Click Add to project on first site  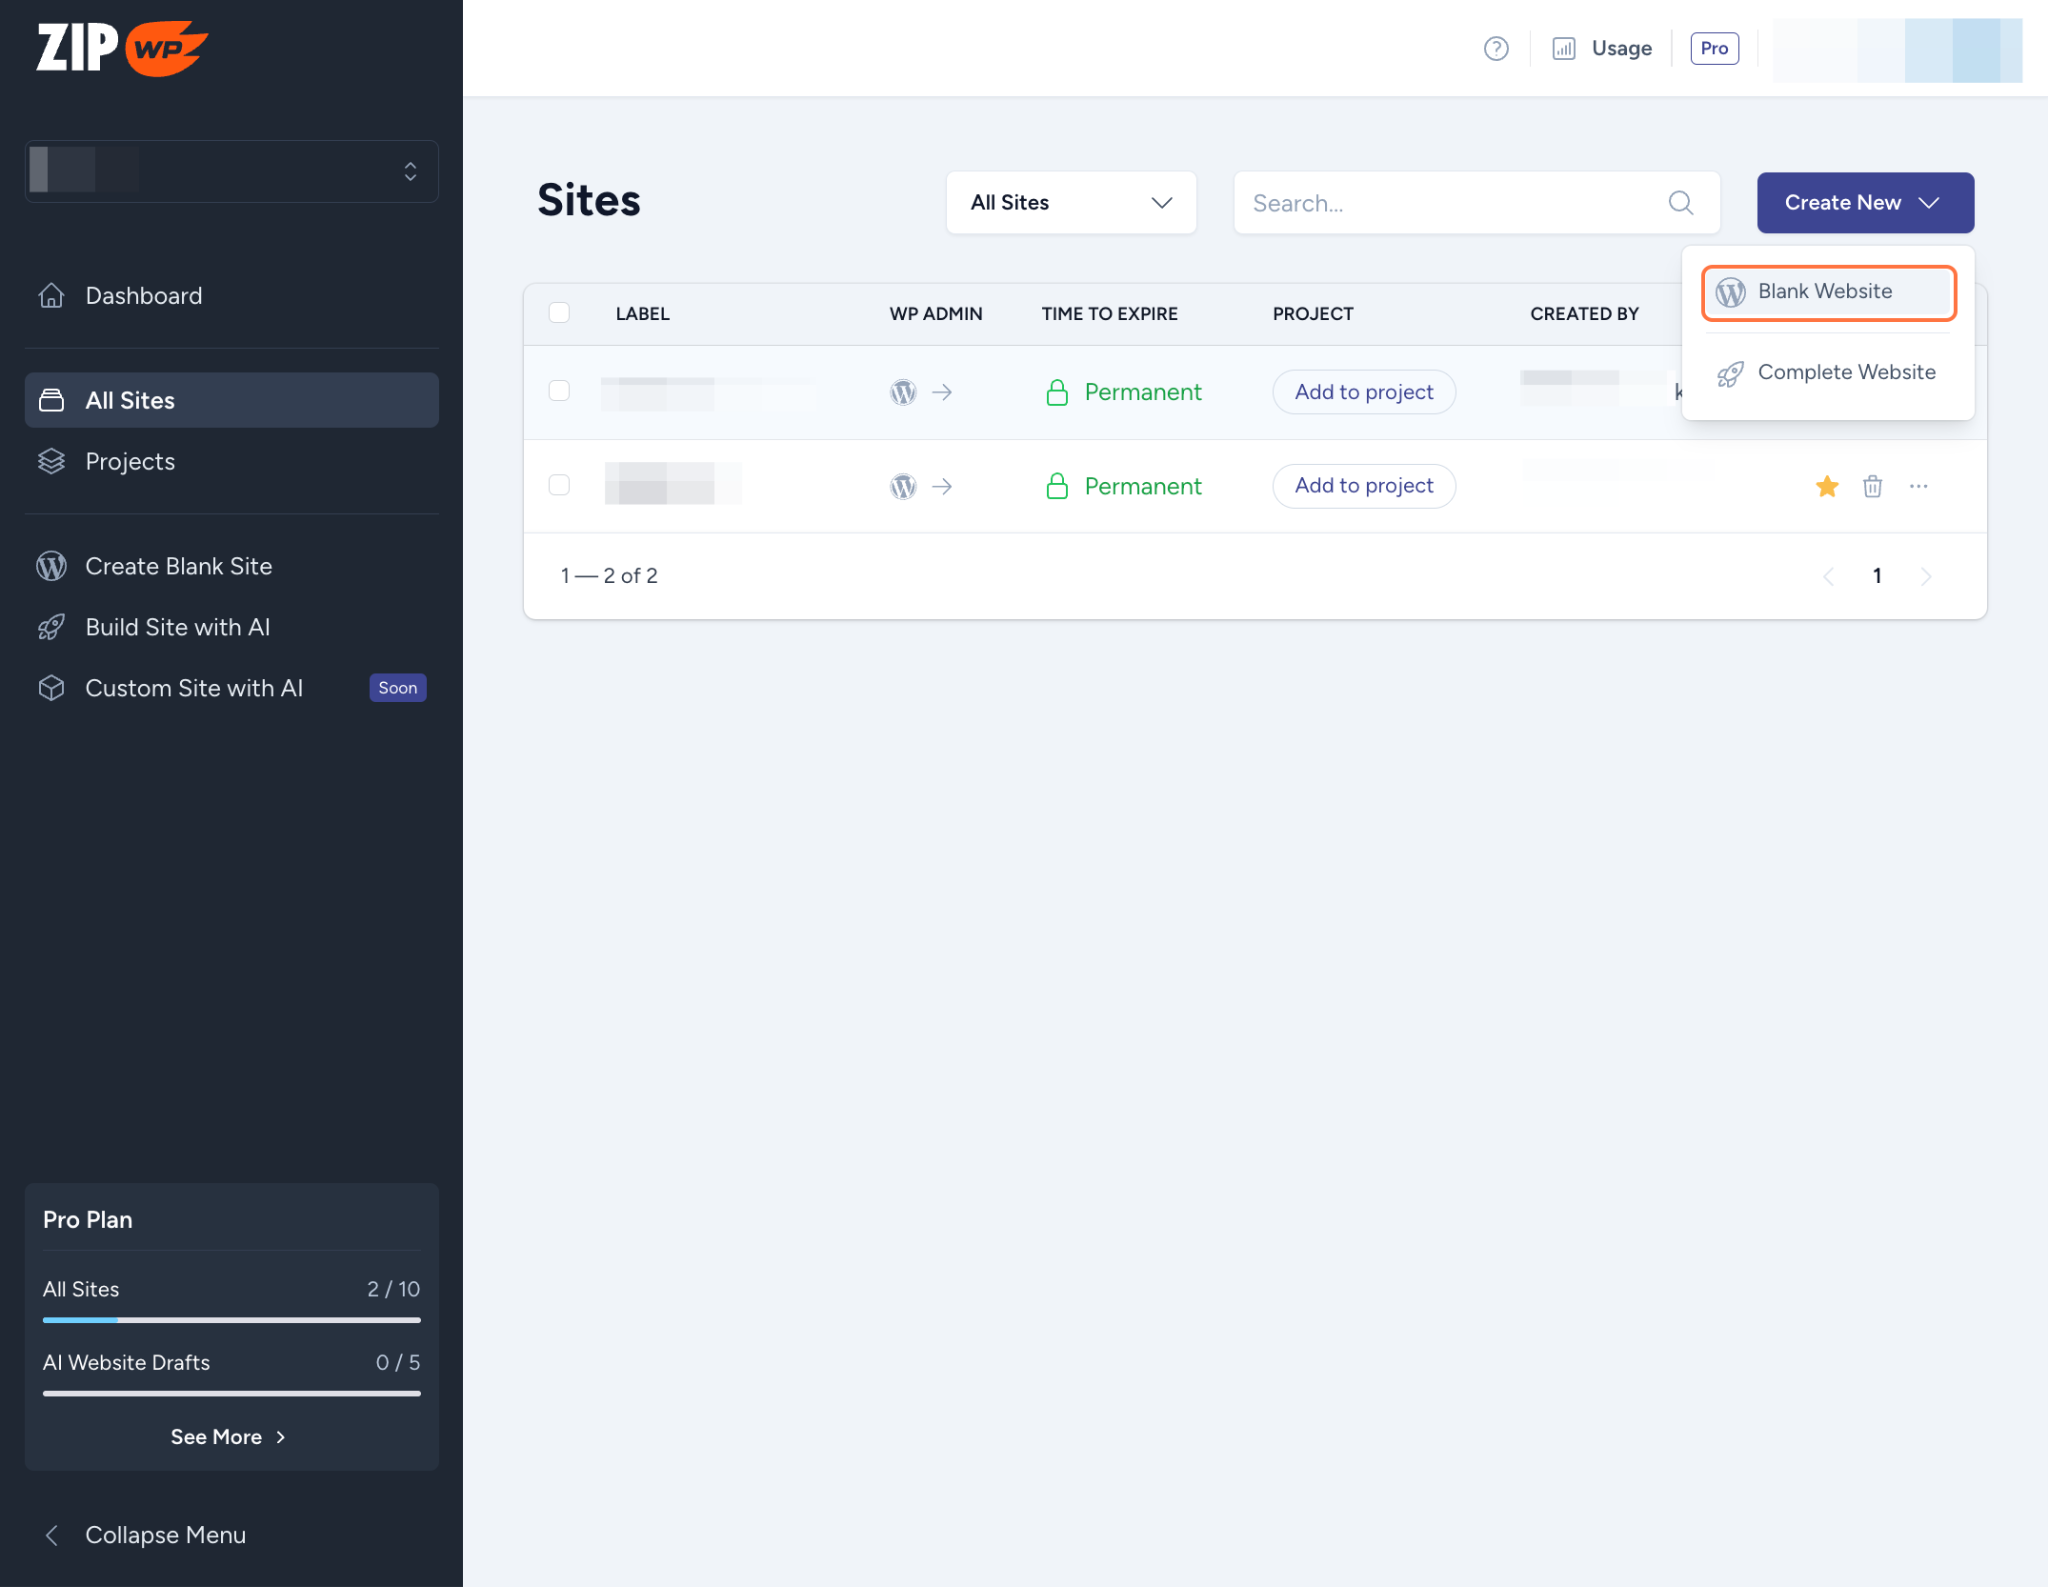(1363, 392)
